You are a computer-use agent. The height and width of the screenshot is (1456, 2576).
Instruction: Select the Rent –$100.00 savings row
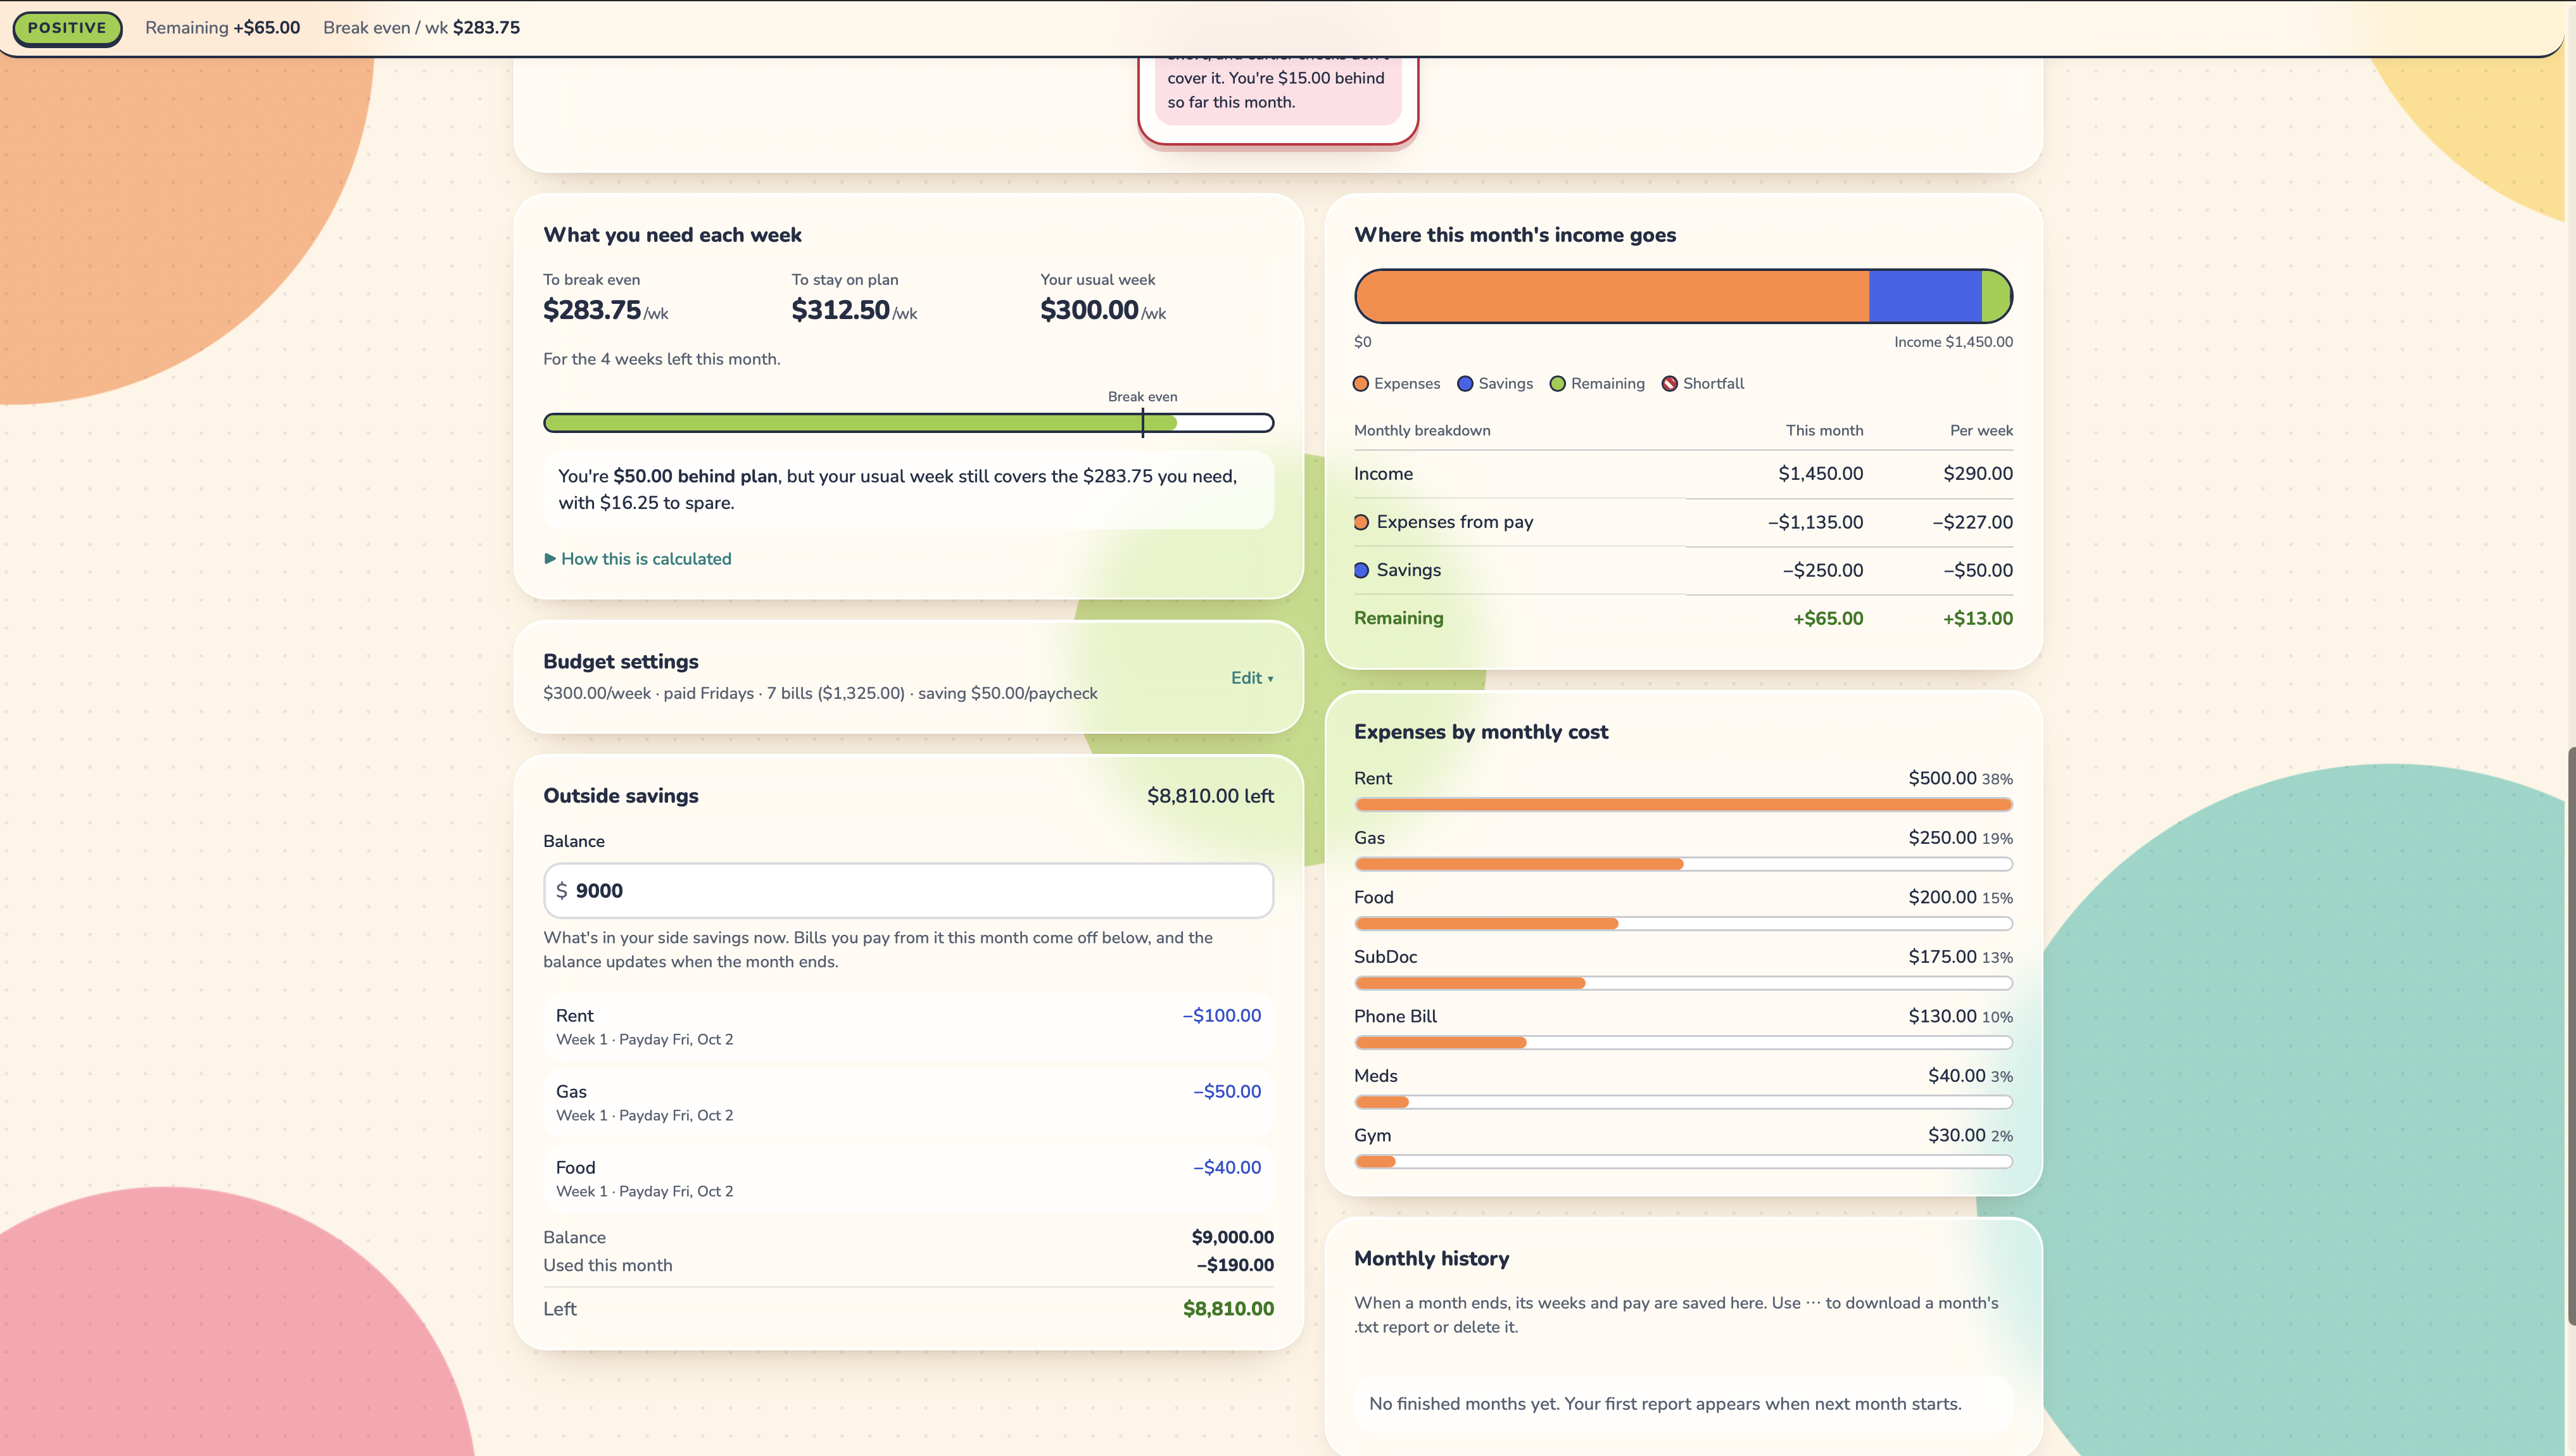pyautogui.click(x=908, y=1026)
